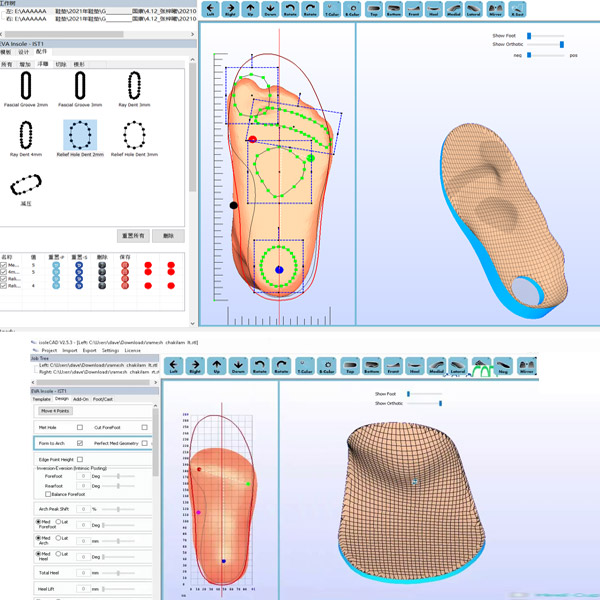This screenshot has width=600, height=600.
Task: Open T-Color in Chinese-interface window toolbar
Action: click(332, 9)
